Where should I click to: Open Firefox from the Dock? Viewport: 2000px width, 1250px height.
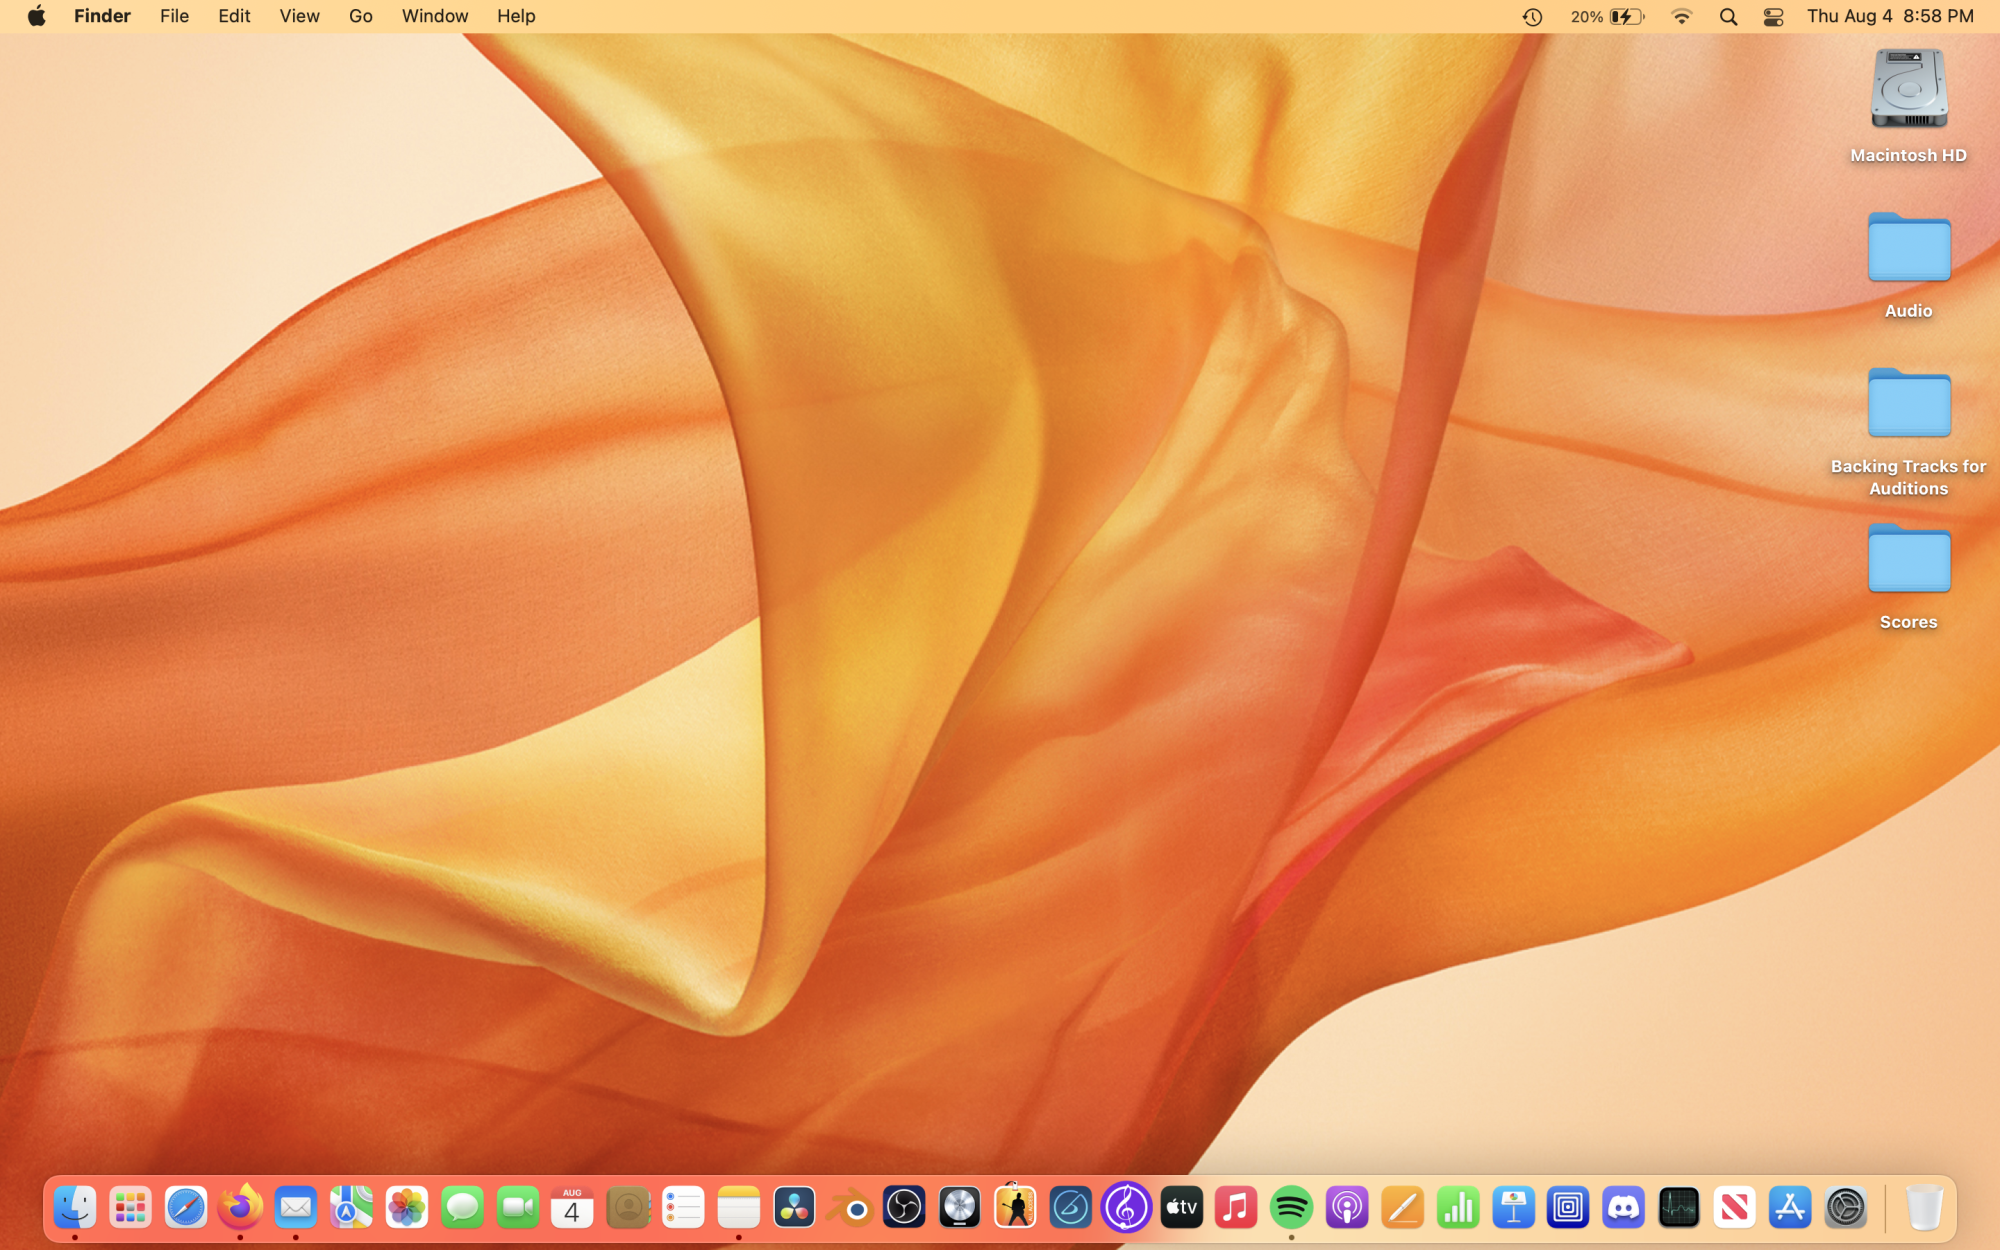coord(240,1208)
